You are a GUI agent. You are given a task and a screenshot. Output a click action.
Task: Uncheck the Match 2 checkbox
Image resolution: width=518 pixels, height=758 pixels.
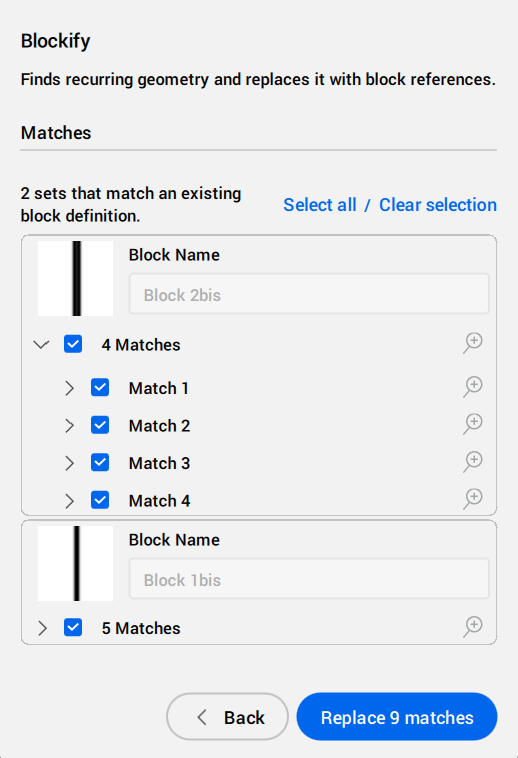pyautogui.click(x=100, y=425)
